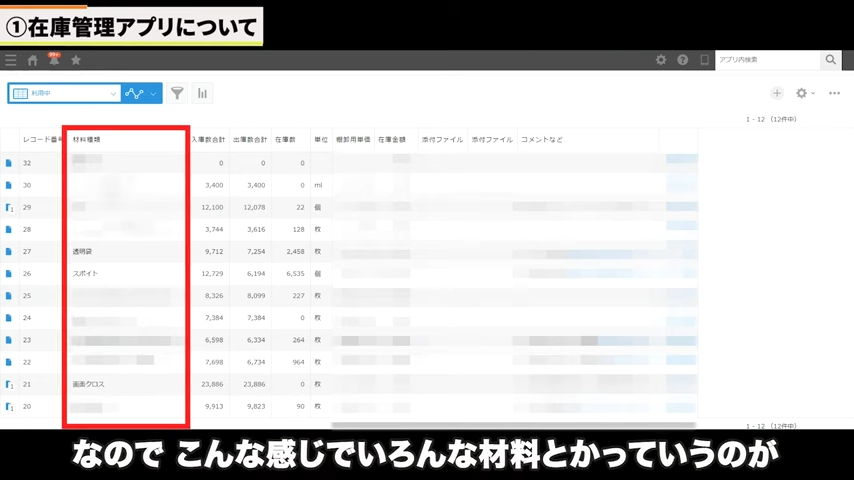This screenshot has width=854, height=480.
Task: Open the bar chart aggregate icon
Action: tap(202, 93)
